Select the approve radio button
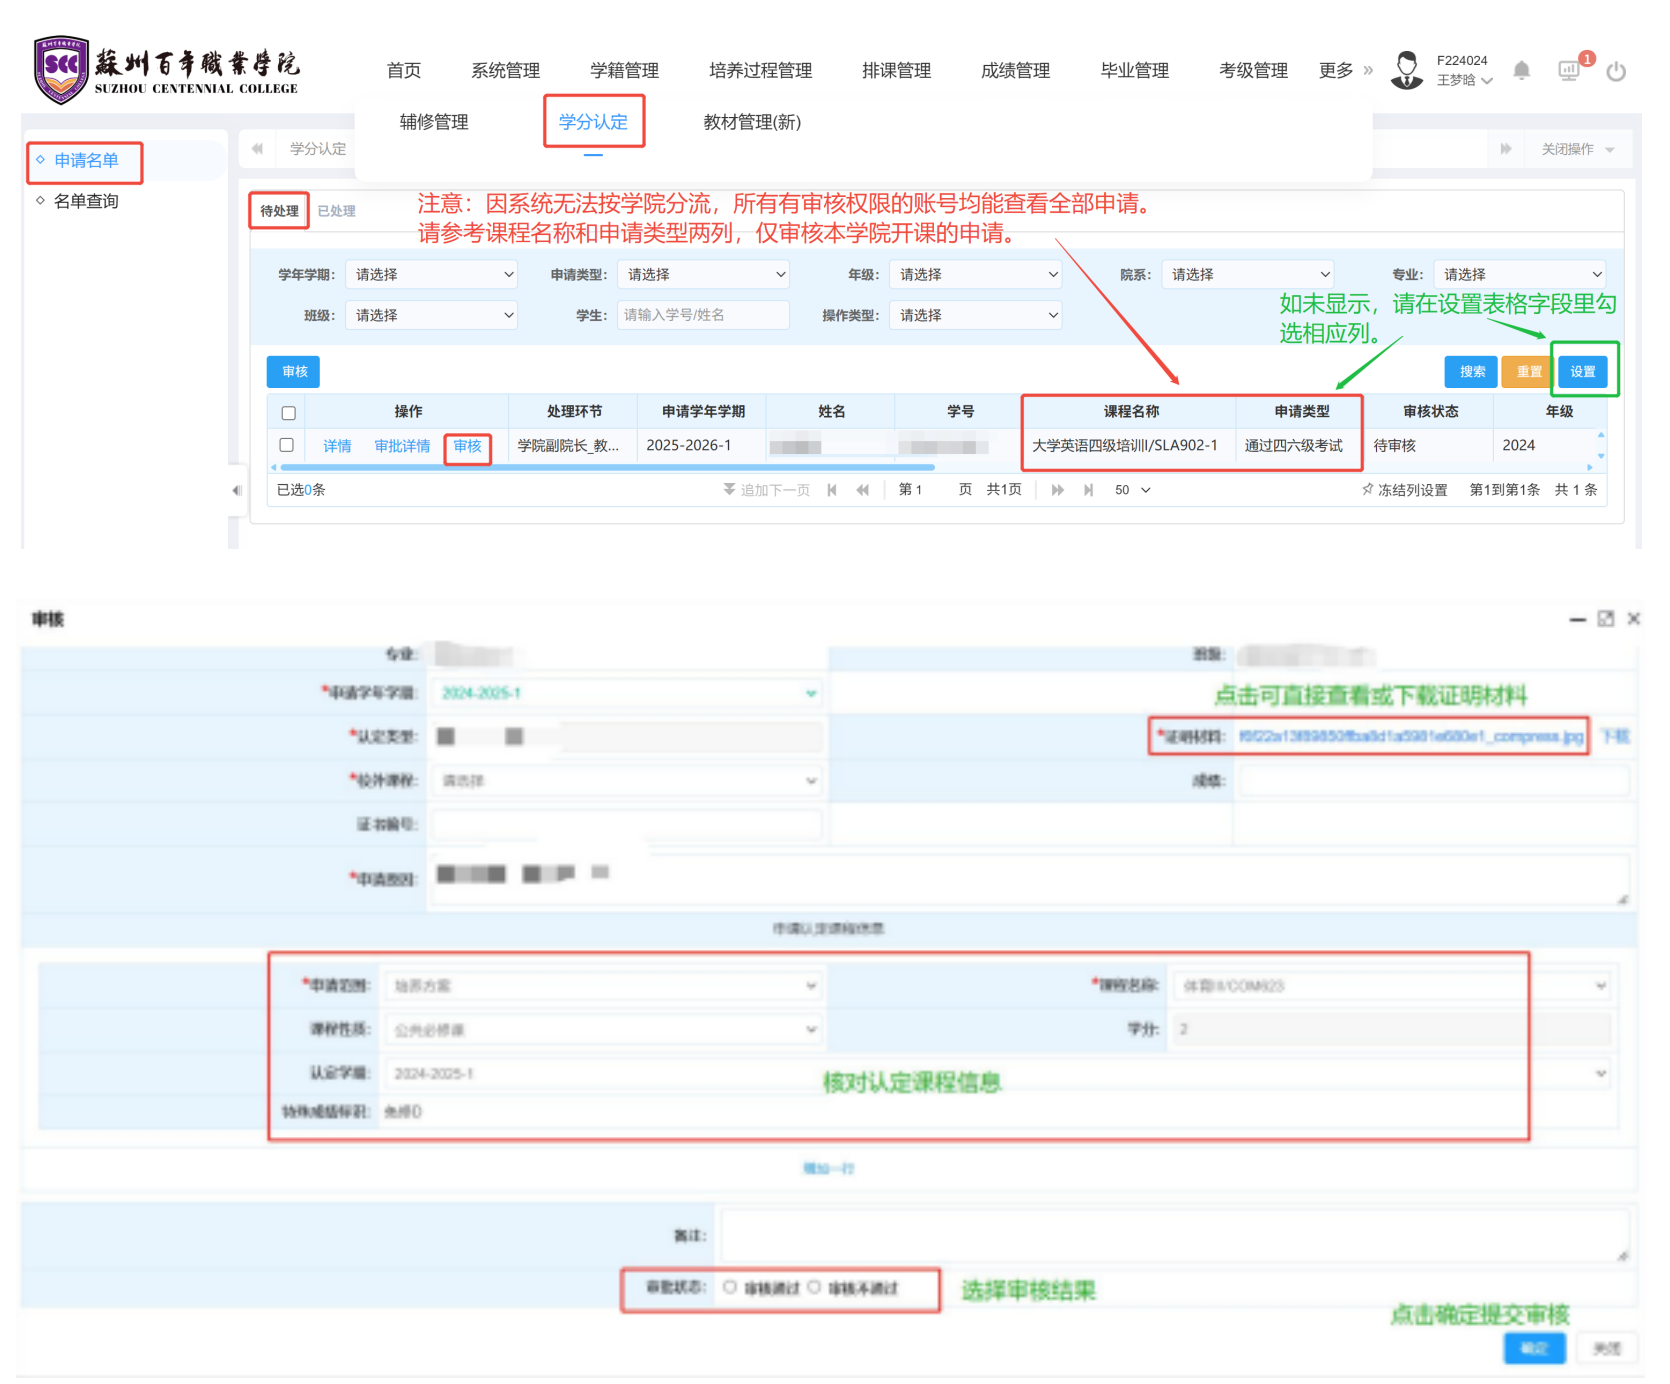This screenshot has height=1384, width=1670. (730, 1287)
